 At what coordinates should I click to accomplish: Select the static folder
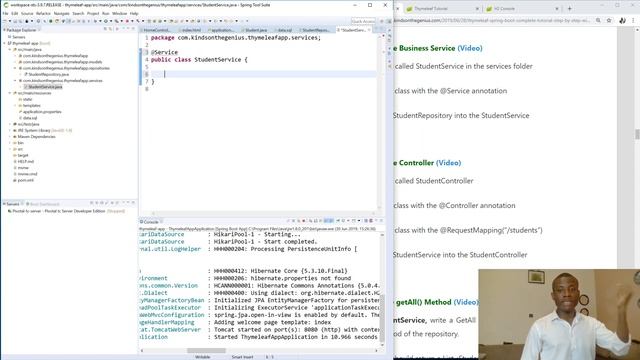pos(27,99)
